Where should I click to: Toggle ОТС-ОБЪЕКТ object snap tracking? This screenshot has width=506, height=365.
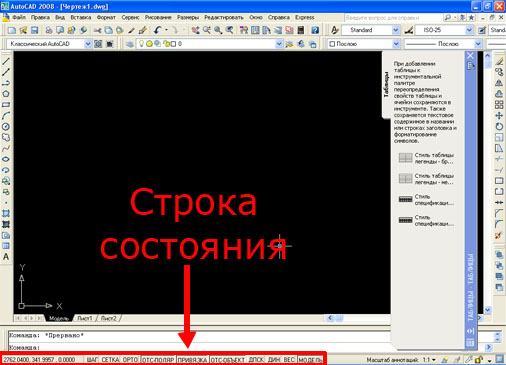tap(228, 360)
